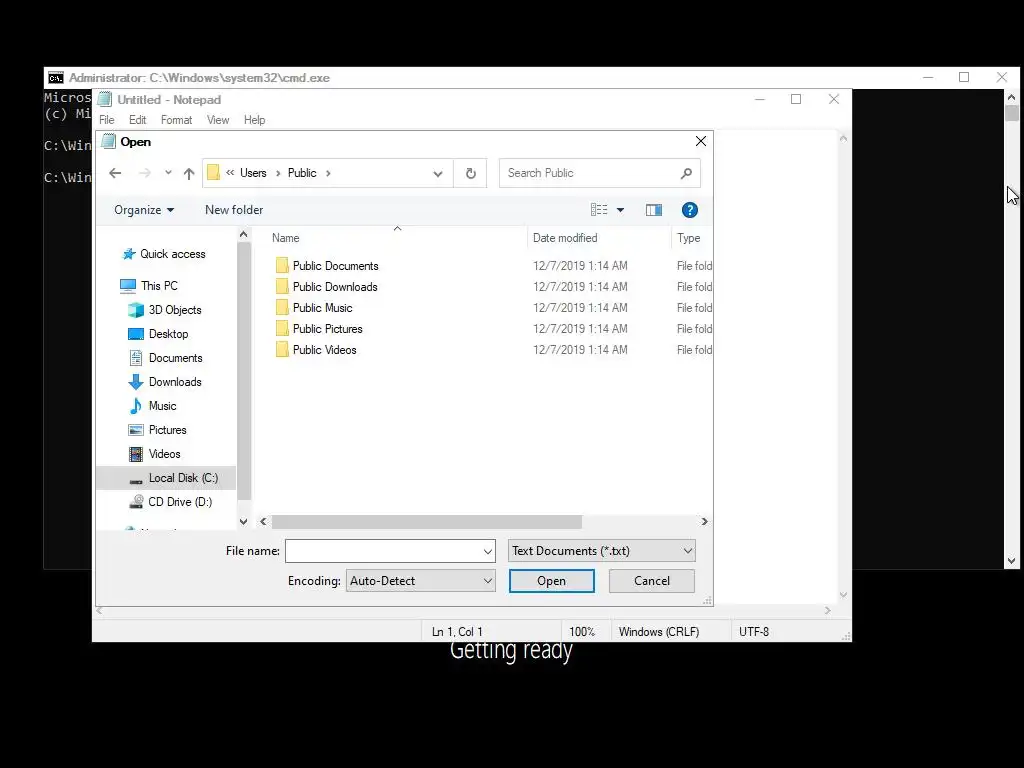Screen dimensions: 1024x768
Task: Click the Desktop sidebar icon
Action: point(136,334)
